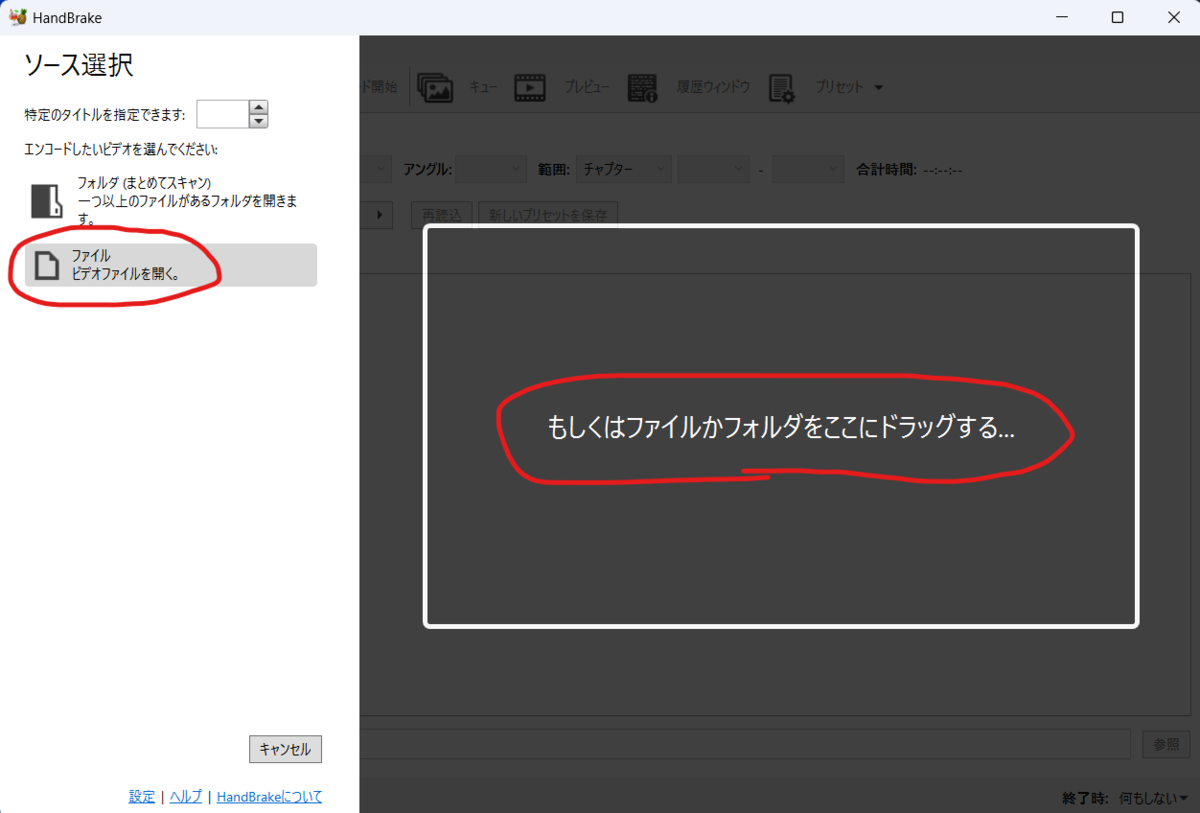Open the activity log window icon
This screenshot has width=1200, height=813.
(642, 87)
